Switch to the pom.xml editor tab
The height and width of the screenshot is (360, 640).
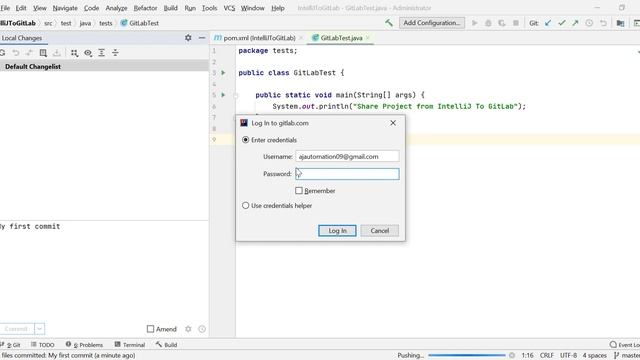(259, 38)
